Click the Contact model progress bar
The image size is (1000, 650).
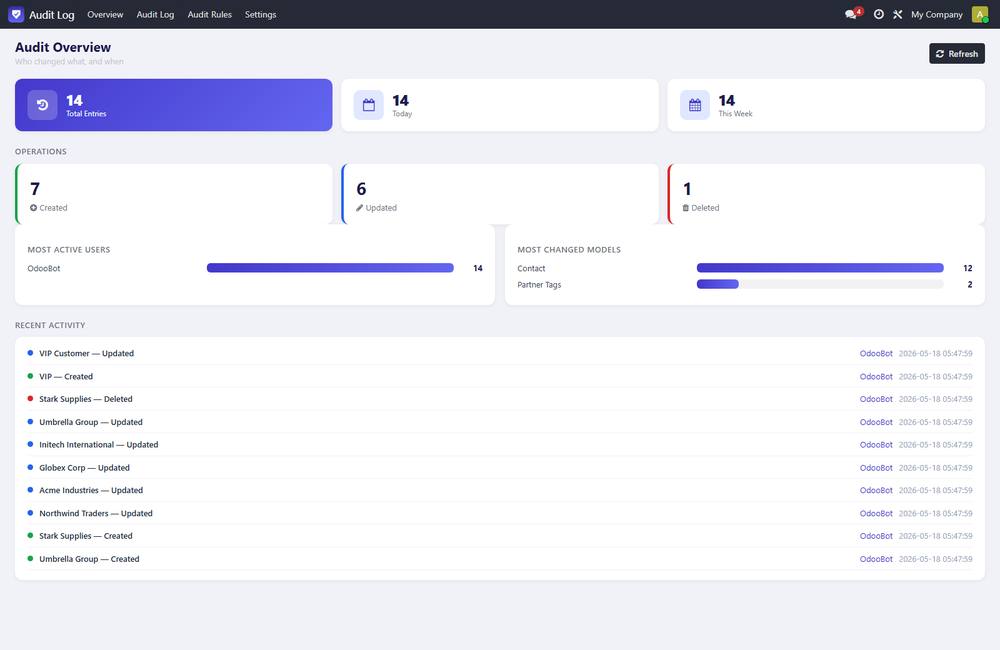coord(820,268)
